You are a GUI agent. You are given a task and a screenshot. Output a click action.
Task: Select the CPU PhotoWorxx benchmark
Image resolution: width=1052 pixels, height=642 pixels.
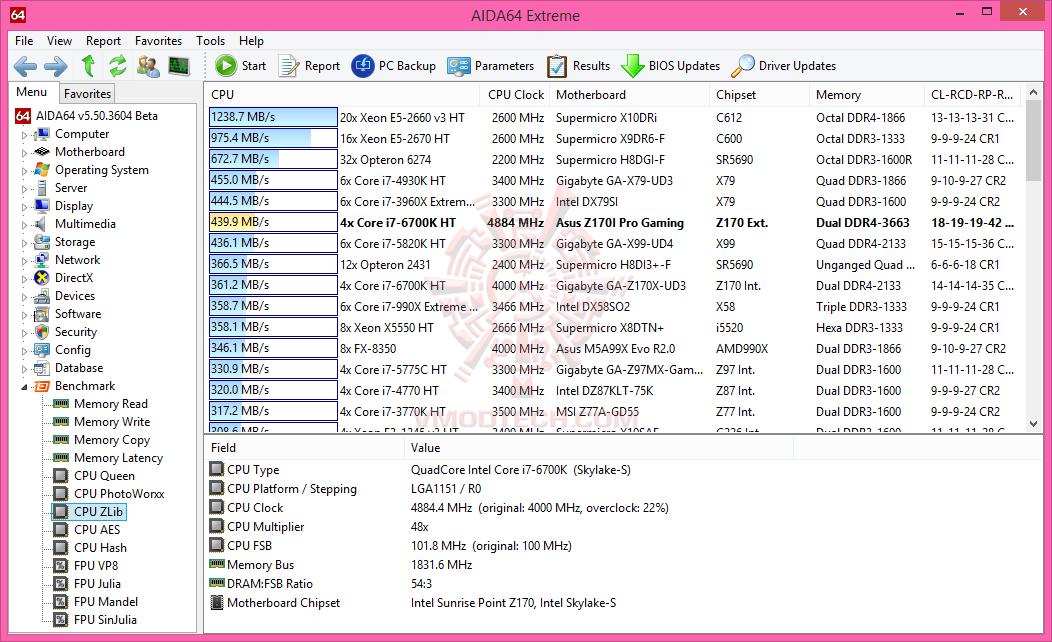(x=119, y=494)
